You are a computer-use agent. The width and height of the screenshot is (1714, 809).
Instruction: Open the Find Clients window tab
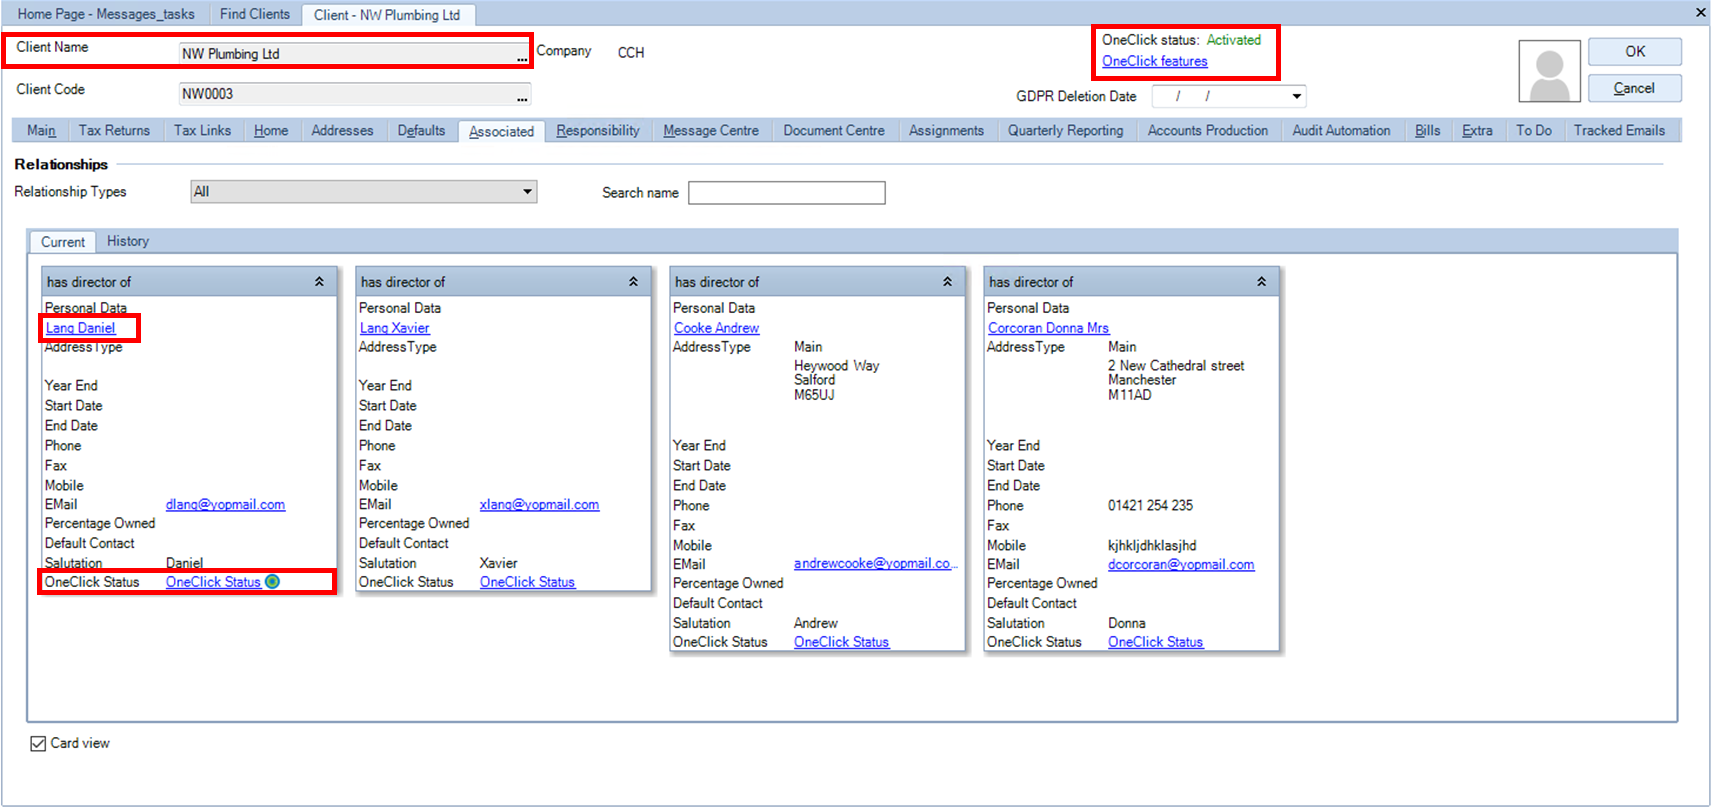254,14
